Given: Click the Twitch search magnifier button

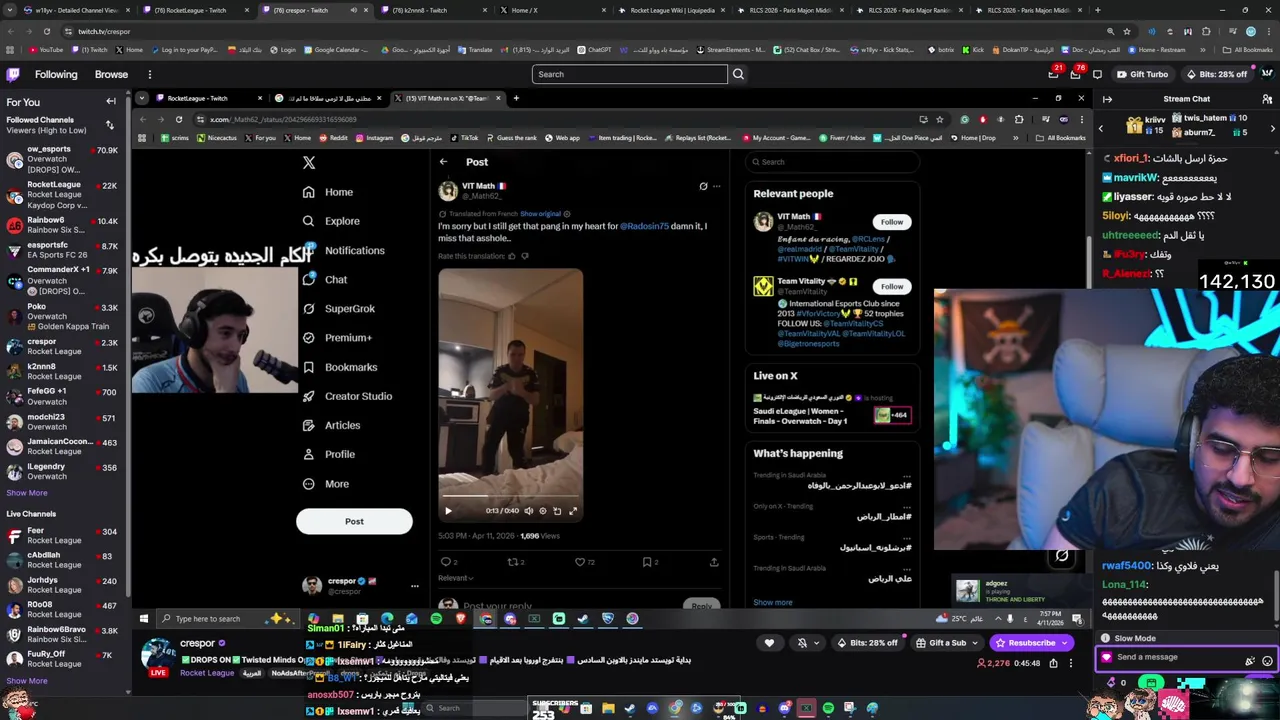Looking at the screenshot, I should point(738,74).
